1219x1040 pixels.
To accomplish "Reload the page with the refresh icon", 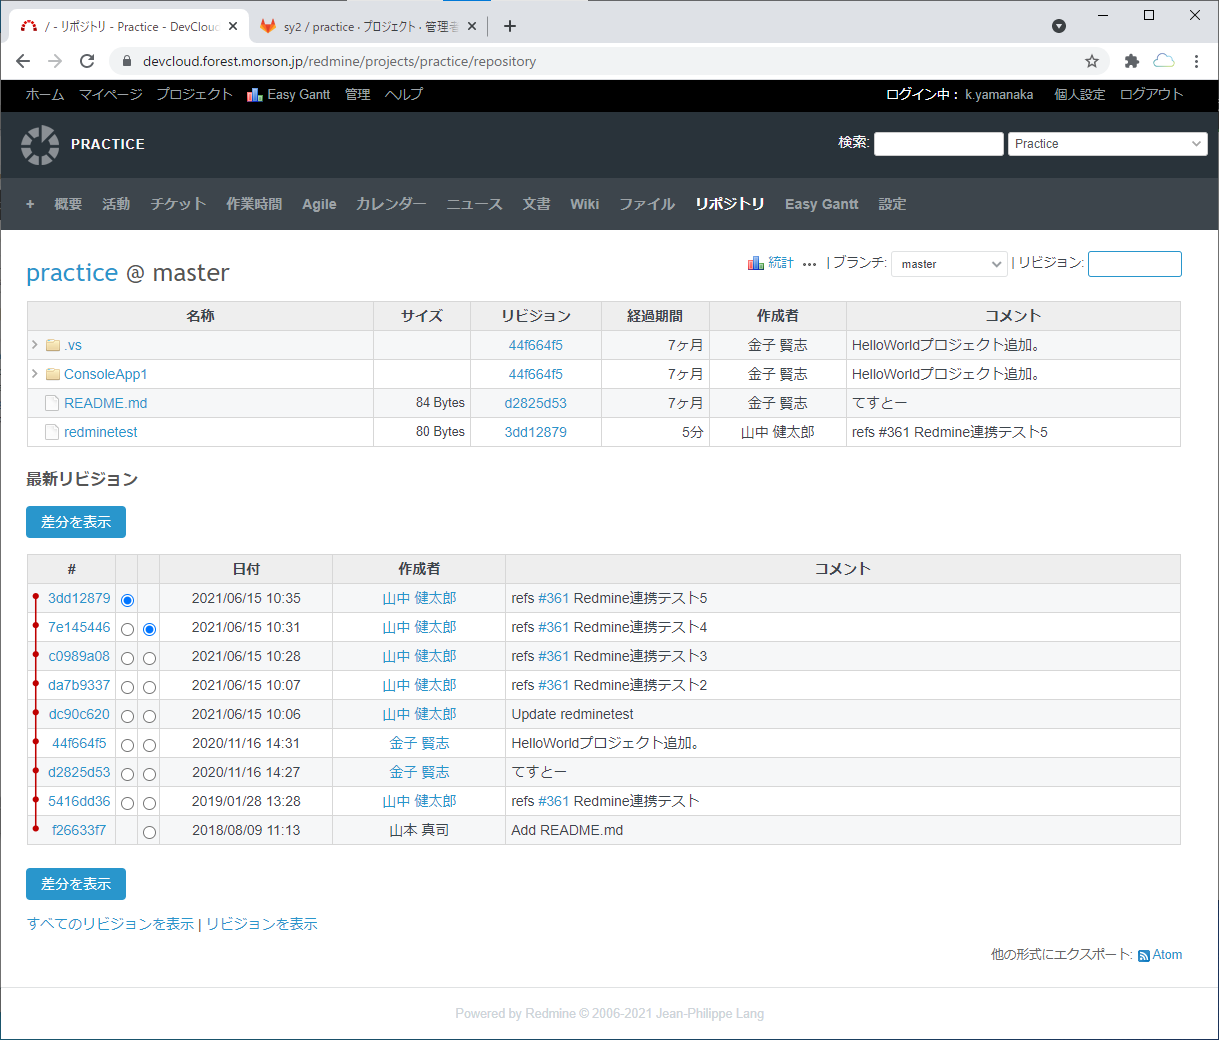I will tap(87, 61).
